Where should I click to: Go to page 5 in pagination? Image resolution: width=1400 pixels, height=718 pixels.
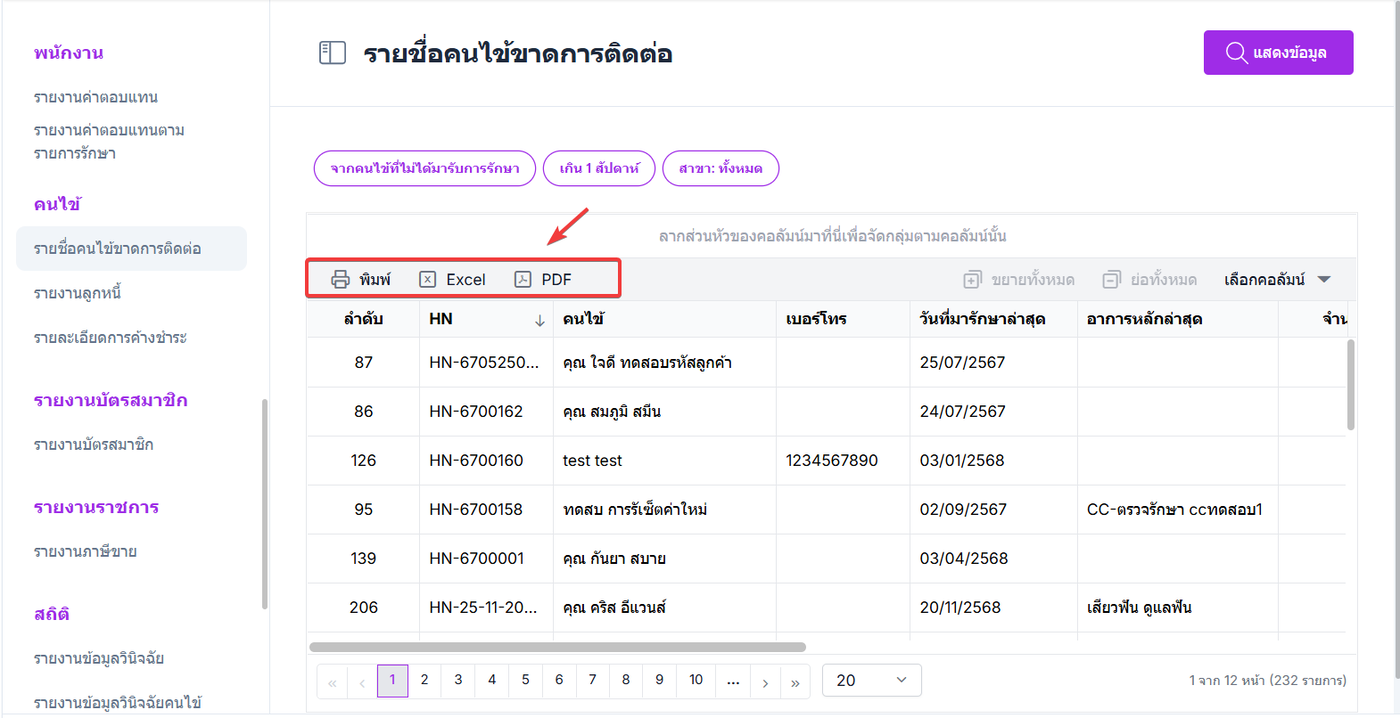point(525,680)
